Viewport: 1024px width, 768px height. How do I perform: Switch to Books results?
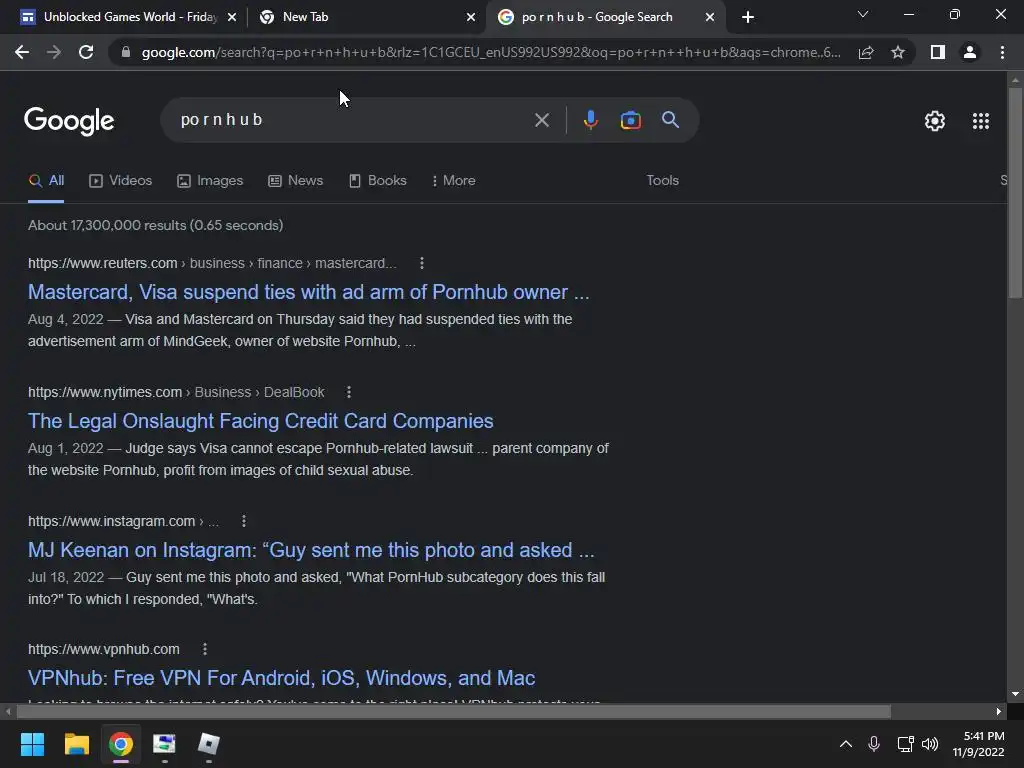coord(377,180)
